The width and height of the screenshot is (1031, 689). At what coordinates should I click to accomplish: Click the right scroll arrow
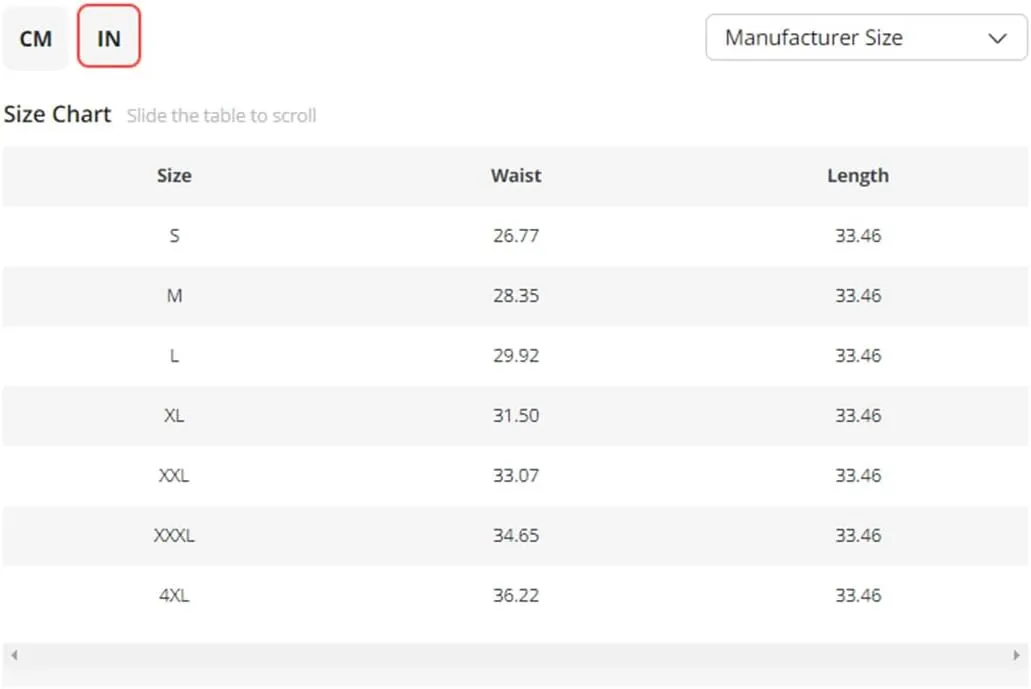coord(1016,656)
